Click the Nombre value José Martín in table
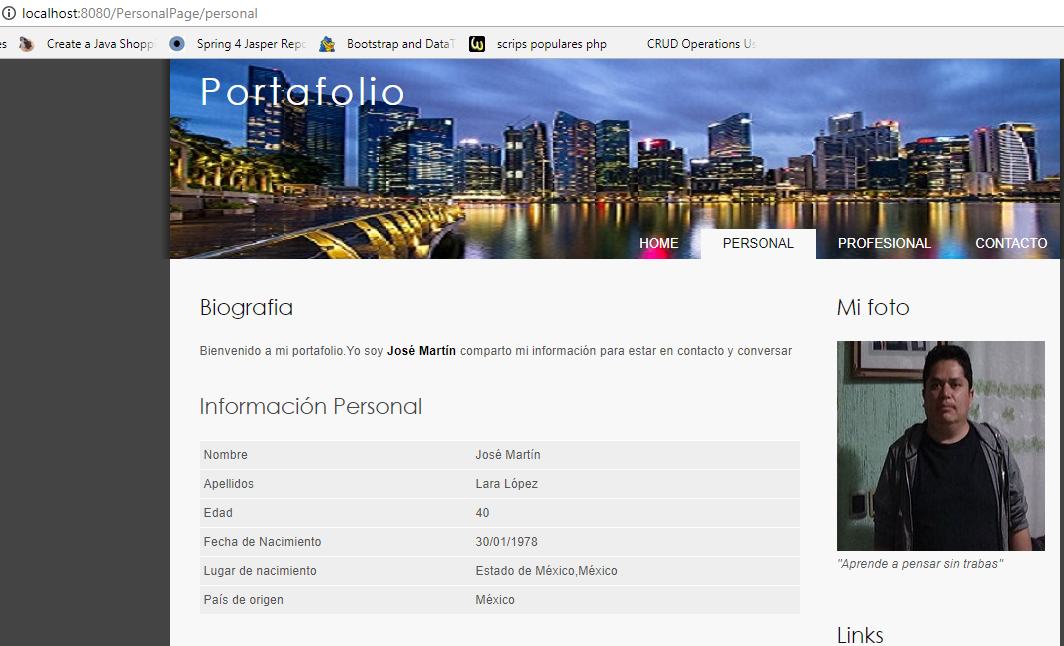Image resolution: width=1064 pixels, height=646 pixels. [x=508, y=455]
